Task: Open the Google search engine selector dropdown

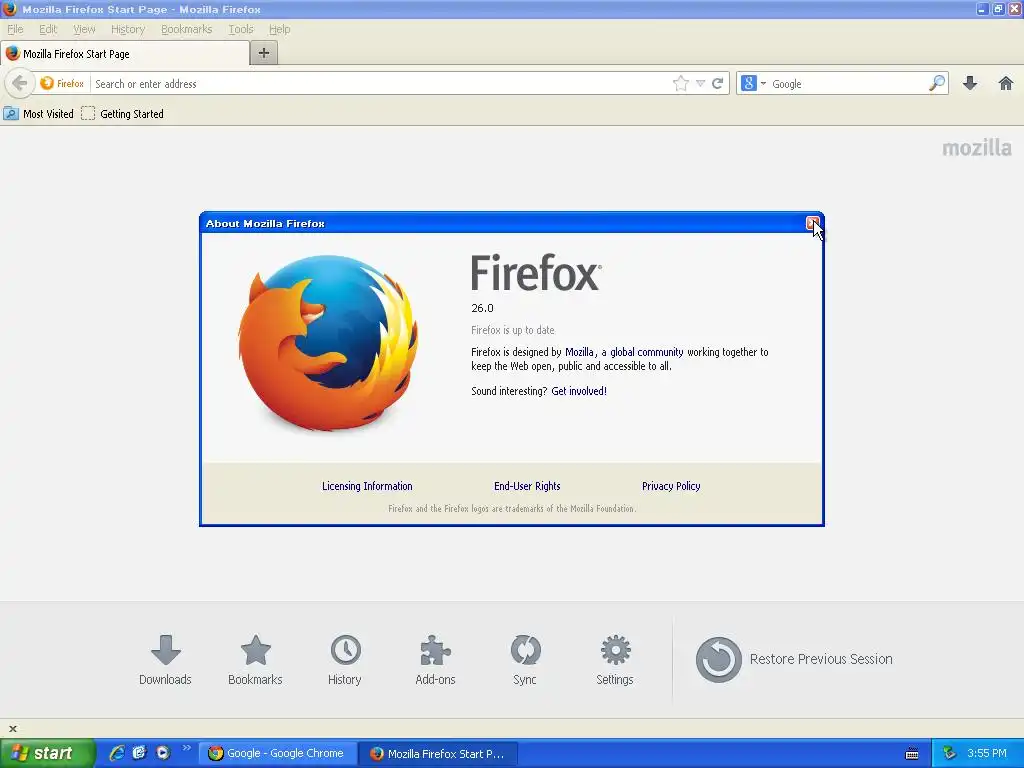Action: coord(754,83)
